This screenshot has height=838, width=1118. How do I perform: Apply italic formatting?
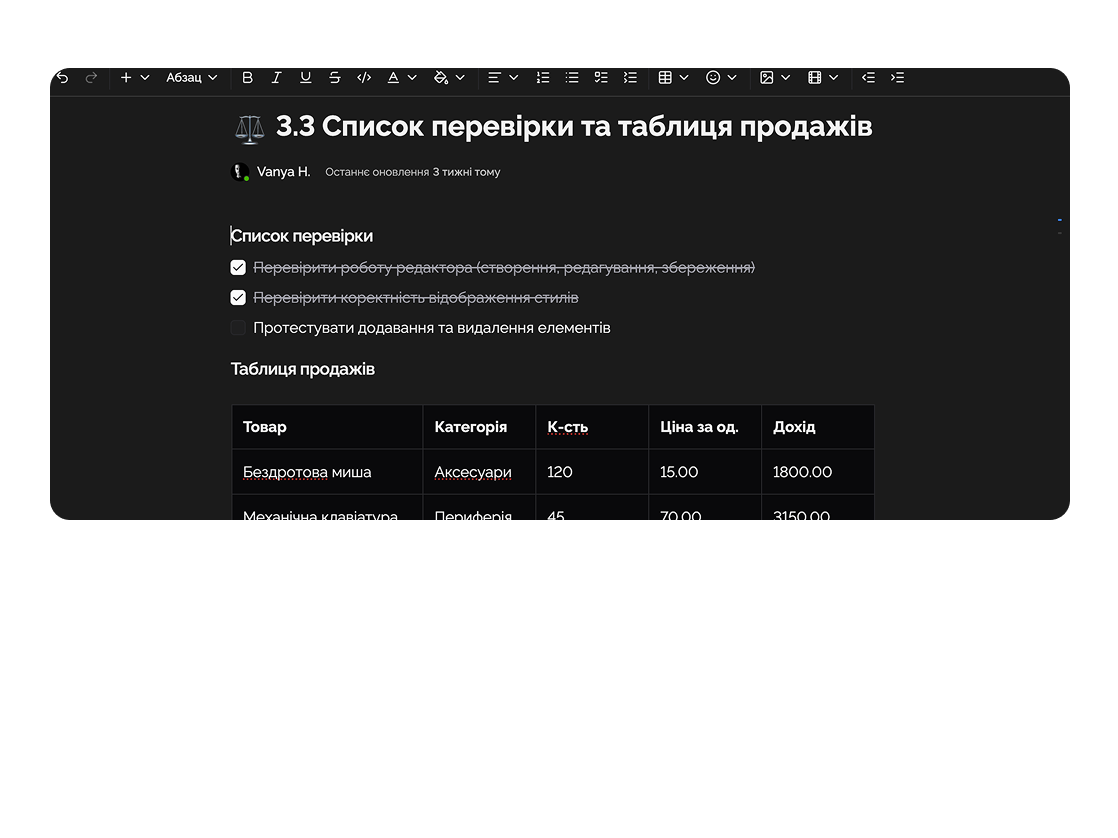click(x=277, y=77)
